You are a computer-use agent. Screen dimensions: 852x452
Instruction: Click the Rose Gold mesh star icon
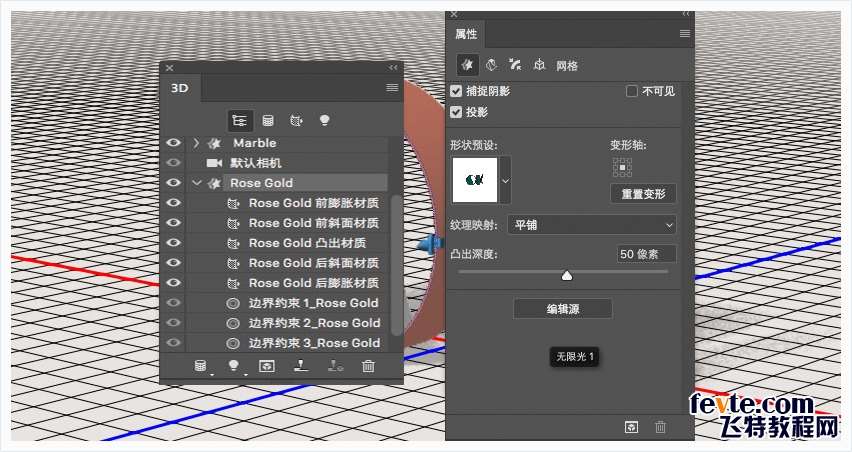(x=215, y=183)
